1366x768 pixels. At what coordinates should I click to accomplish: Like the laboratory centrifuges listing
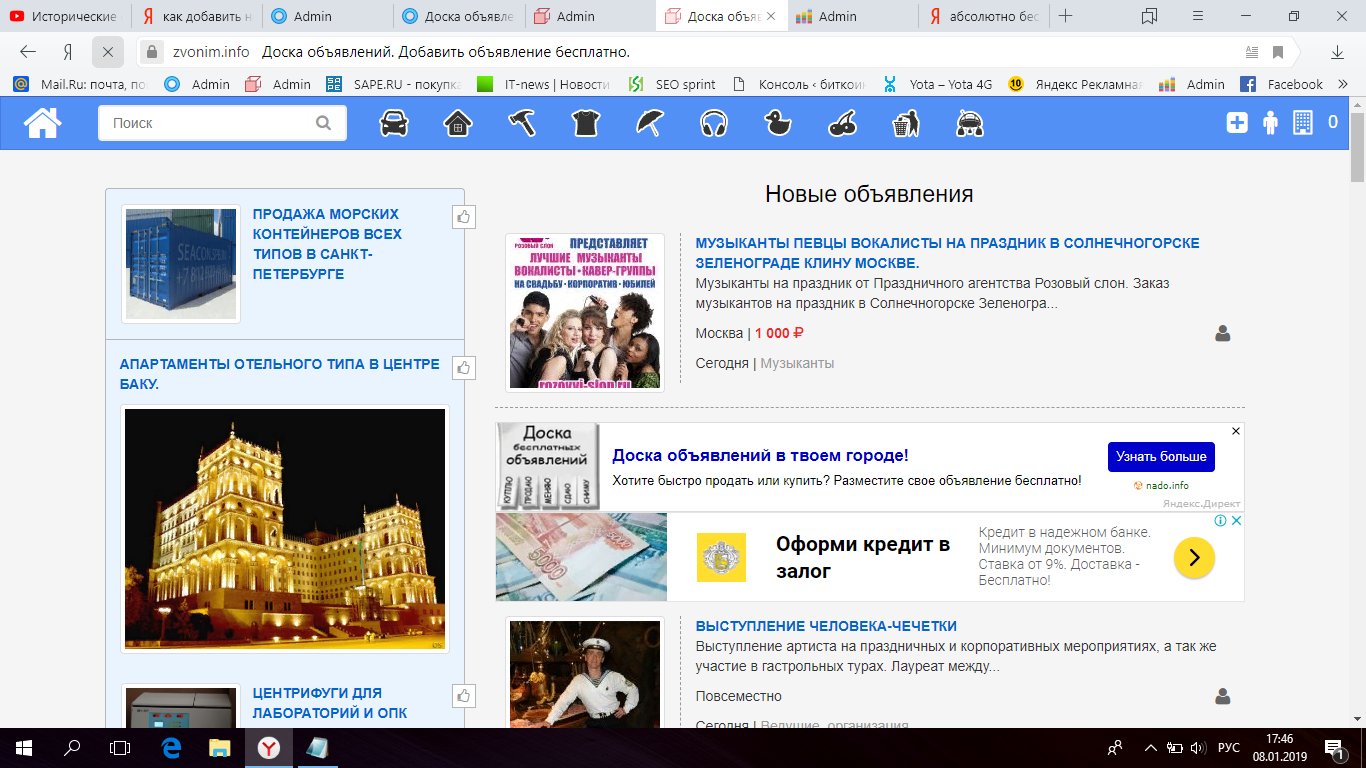(464, 696)
